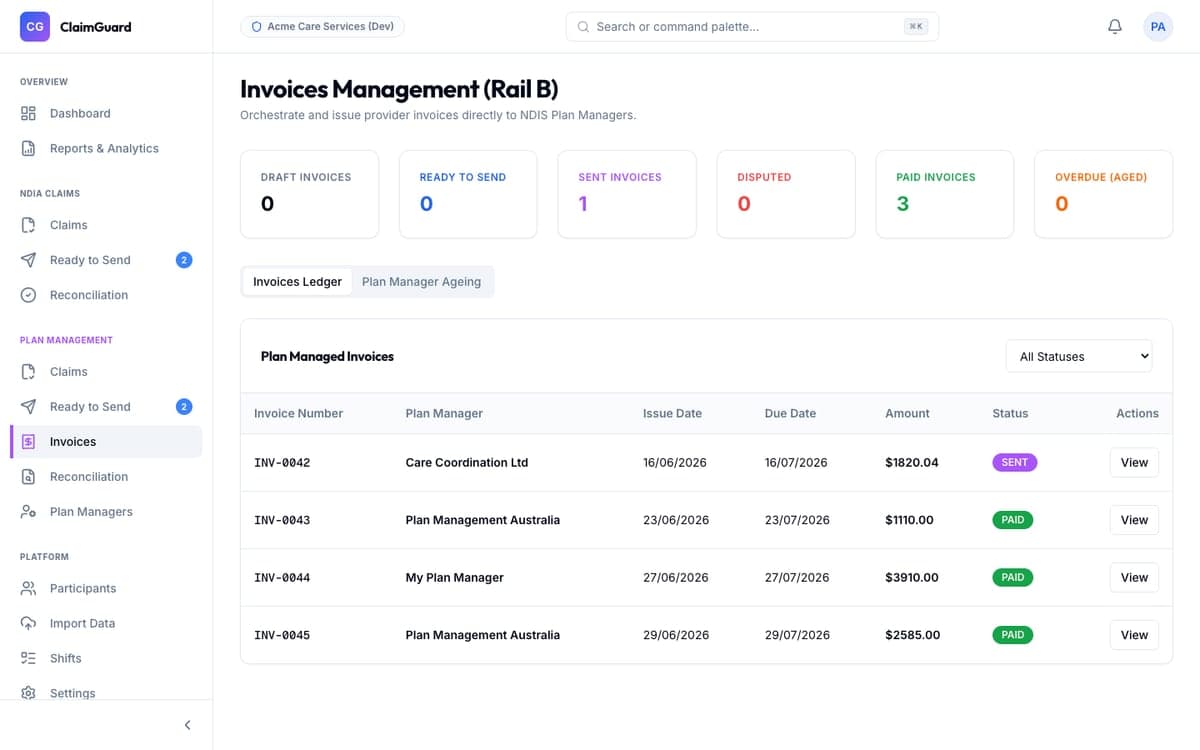Click the Invoice Number column header
The width and height of the screenshot is (1200, 750).
(298, 413)
